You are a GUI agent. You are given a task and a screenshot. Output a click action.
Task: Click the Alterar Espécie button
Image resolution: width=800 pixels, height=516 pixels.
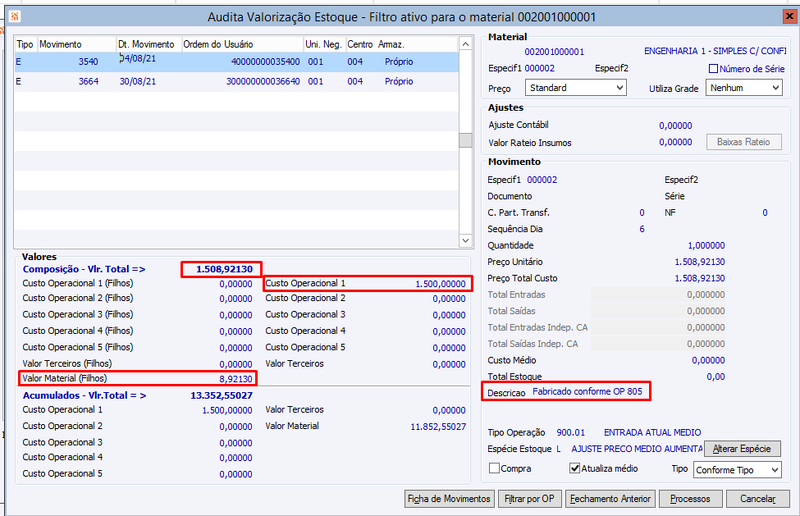tap(742, 449)
